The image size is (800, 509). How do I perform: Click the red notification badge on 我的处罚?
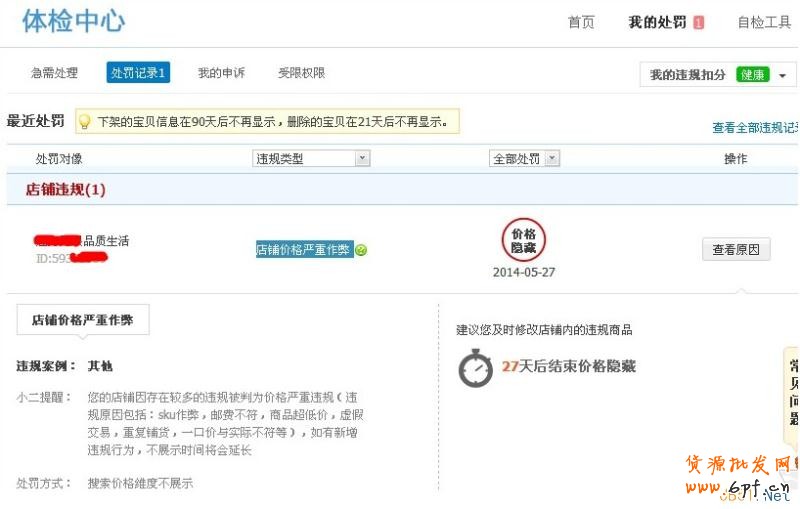[x=698, y=23]
